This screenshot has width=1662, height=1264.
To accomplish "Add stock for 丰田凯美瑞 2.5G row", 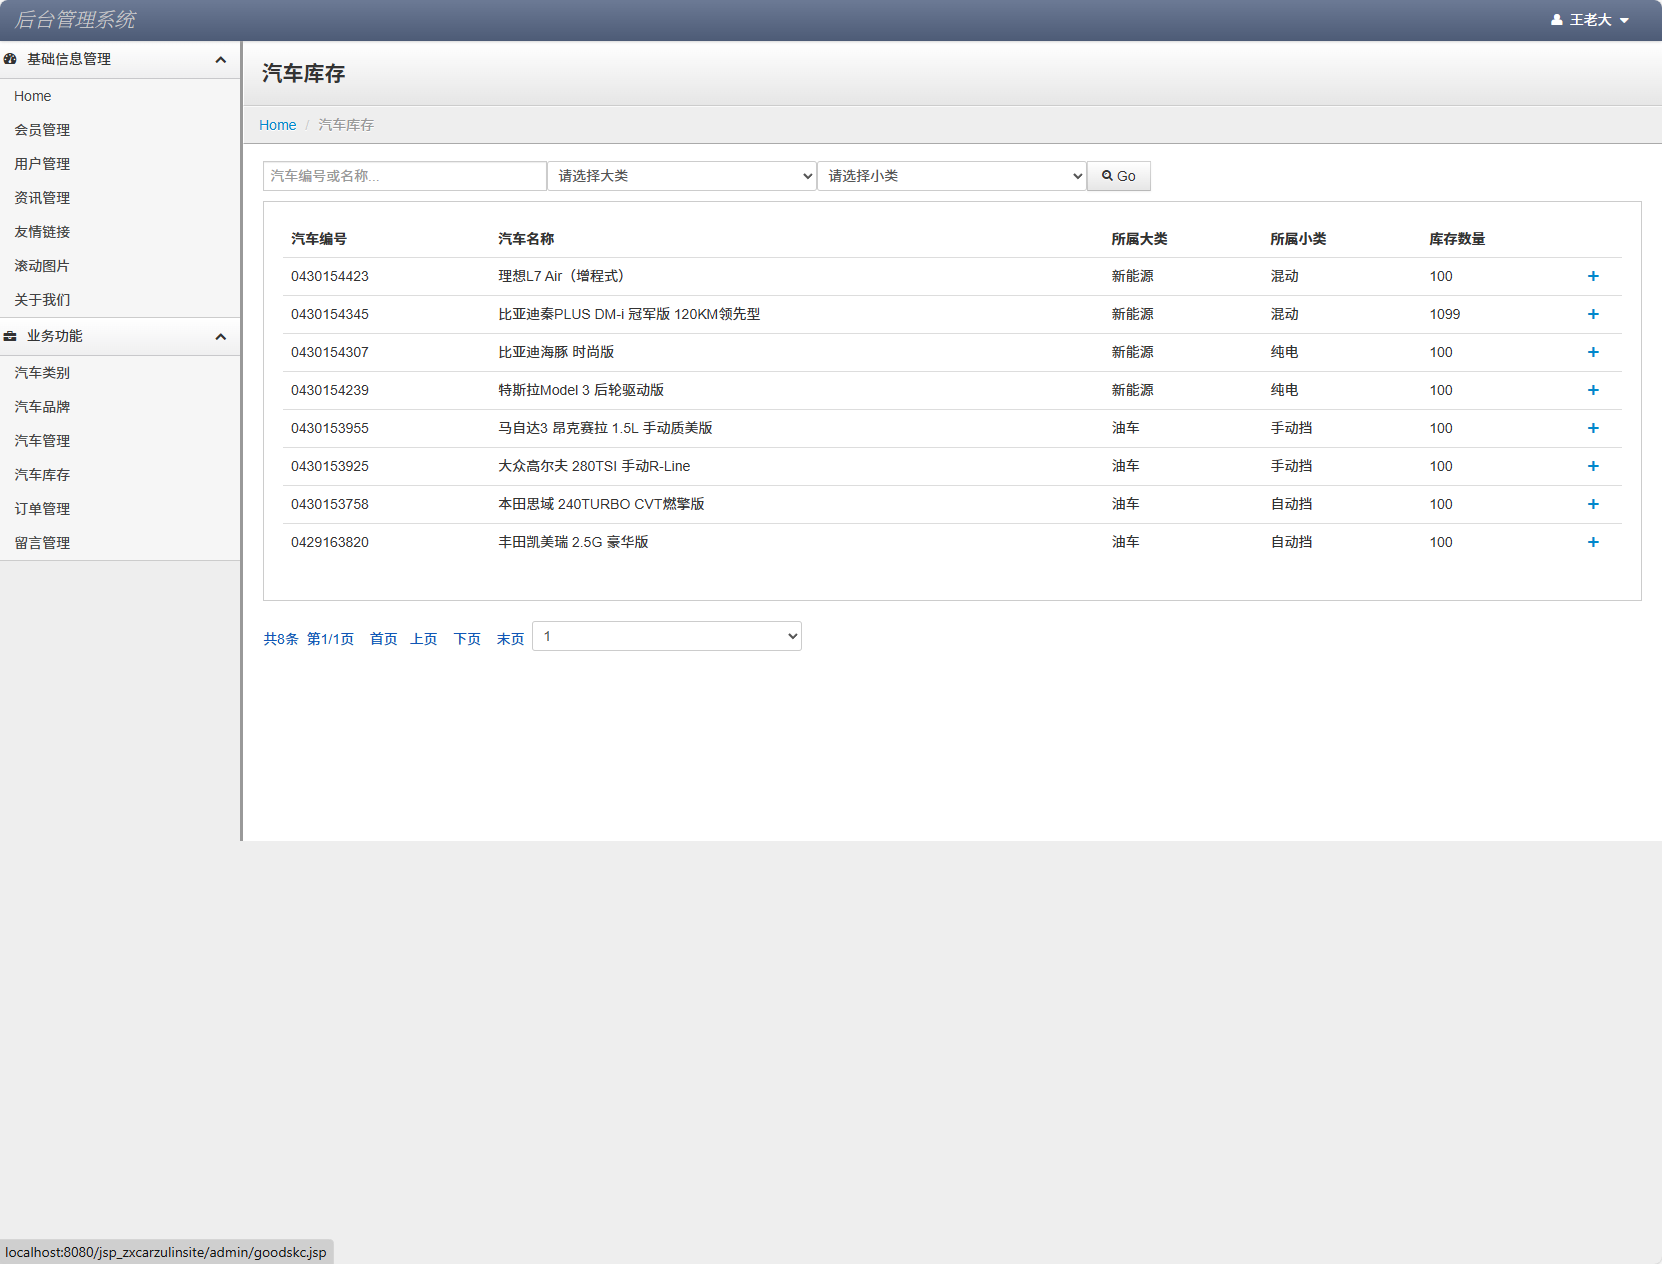I will (1593, 542).
